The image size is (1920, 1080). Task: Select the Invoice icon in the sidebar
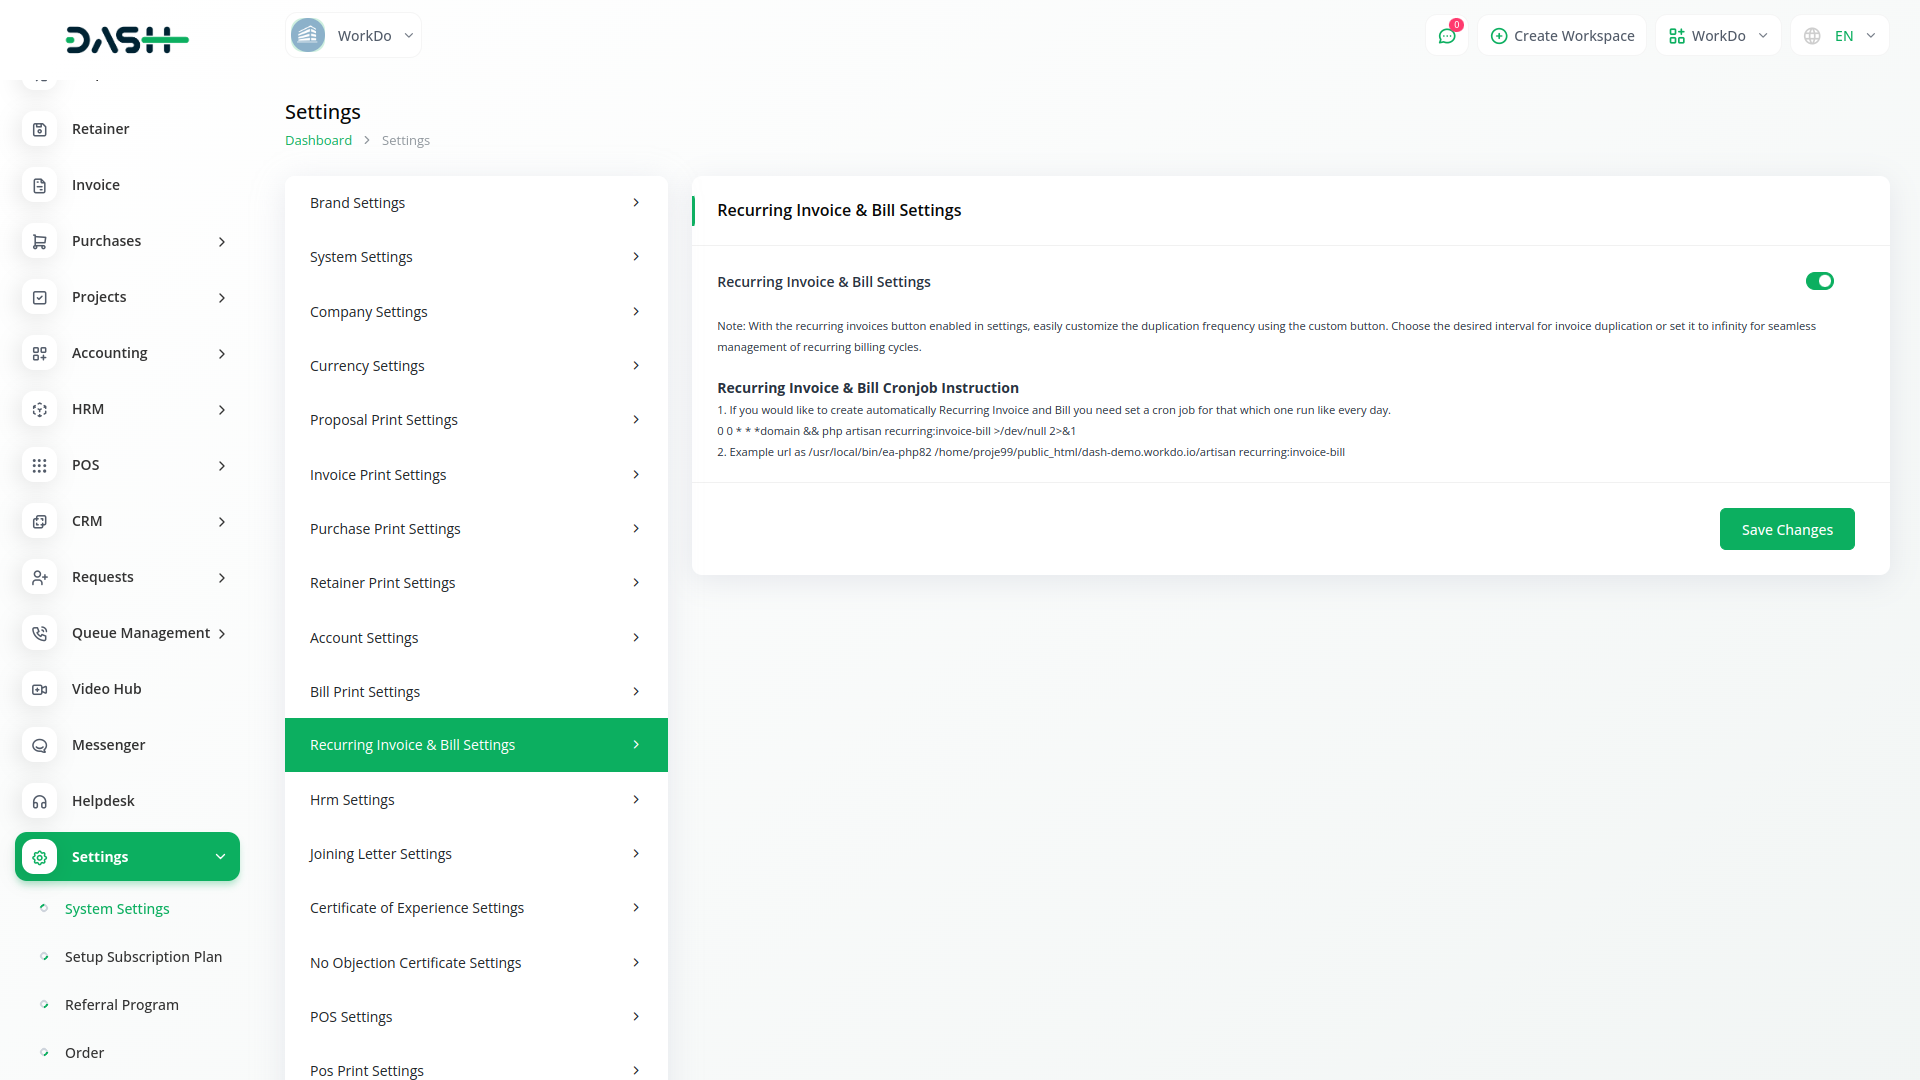[39, 185]
